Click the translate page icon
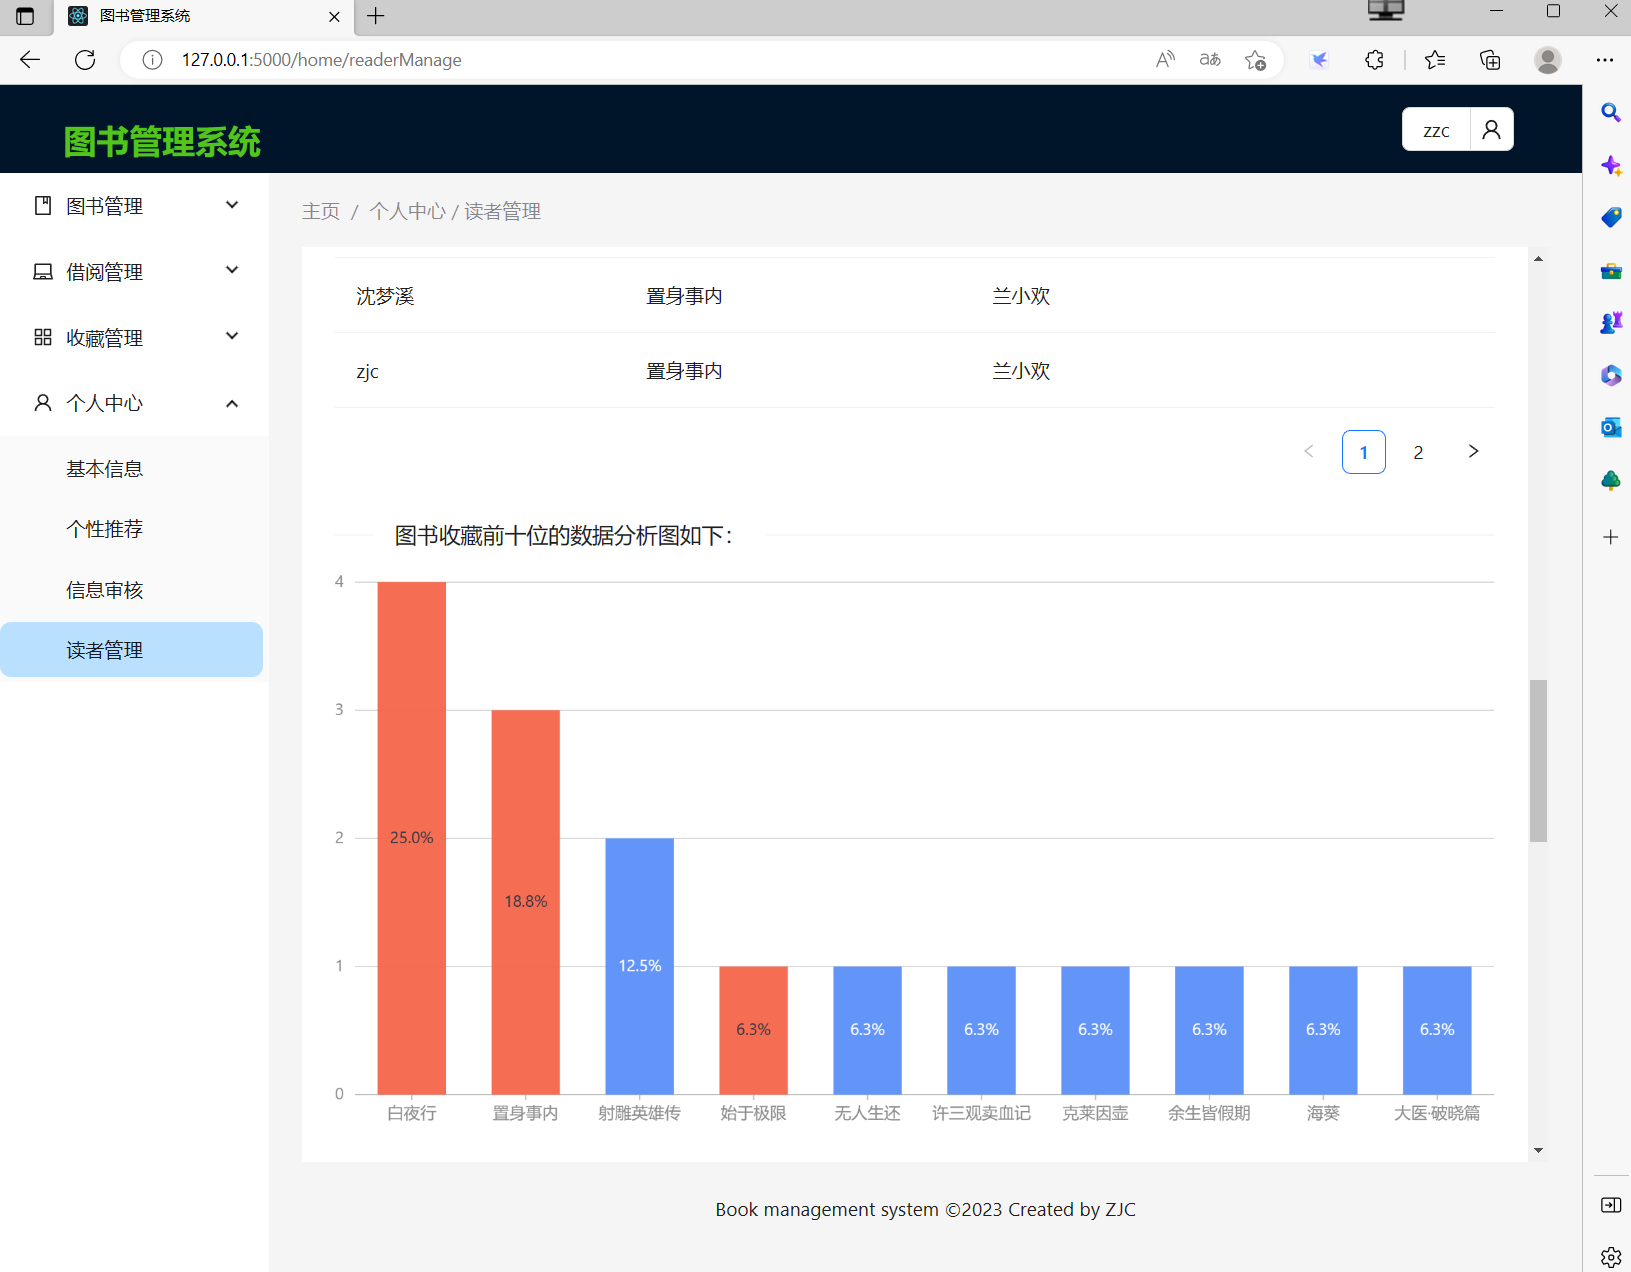The width and height of the screenshot is (1631, 1272). click(x=1210, y=60)
